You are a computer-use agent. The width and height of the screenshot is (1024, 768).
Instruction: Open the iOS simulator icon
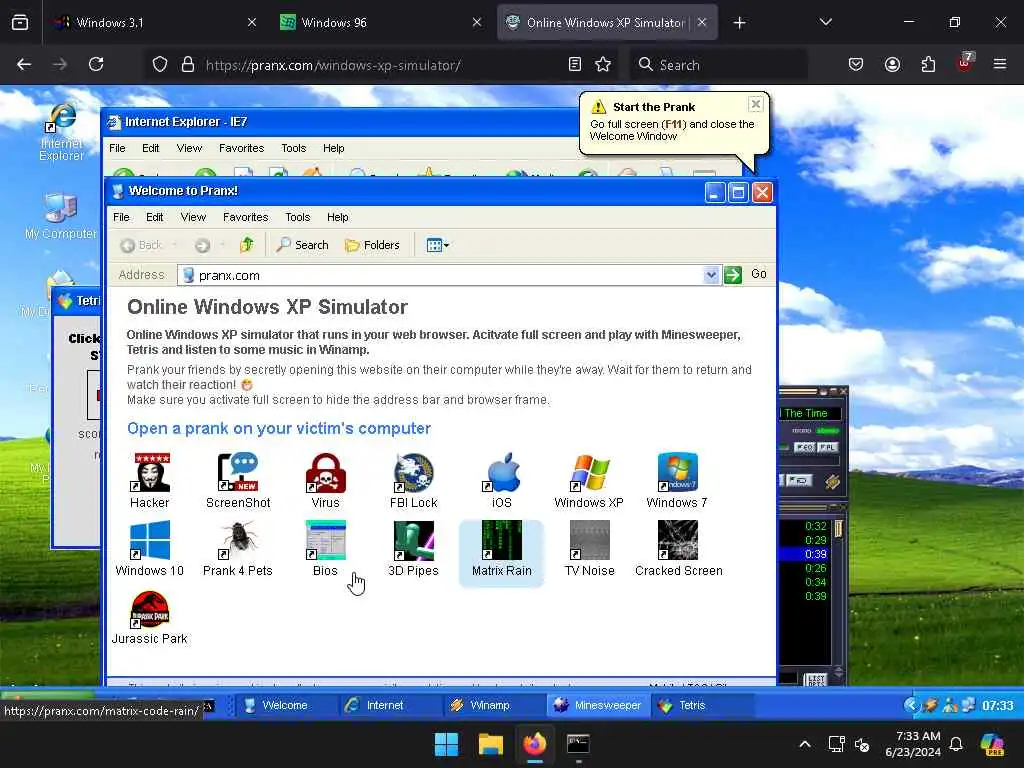tap(502, 481)
